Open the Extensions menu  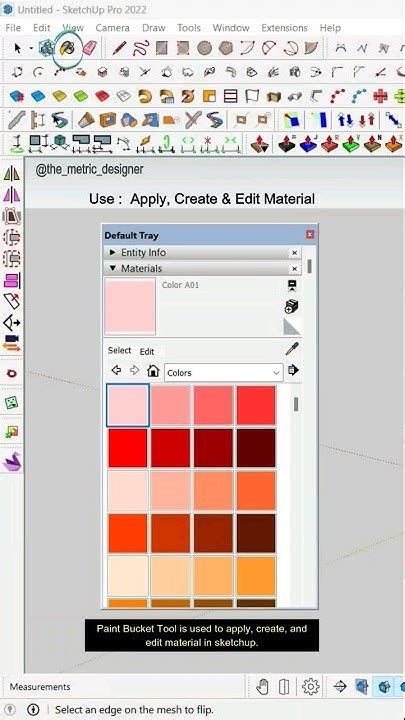(285, 28)
